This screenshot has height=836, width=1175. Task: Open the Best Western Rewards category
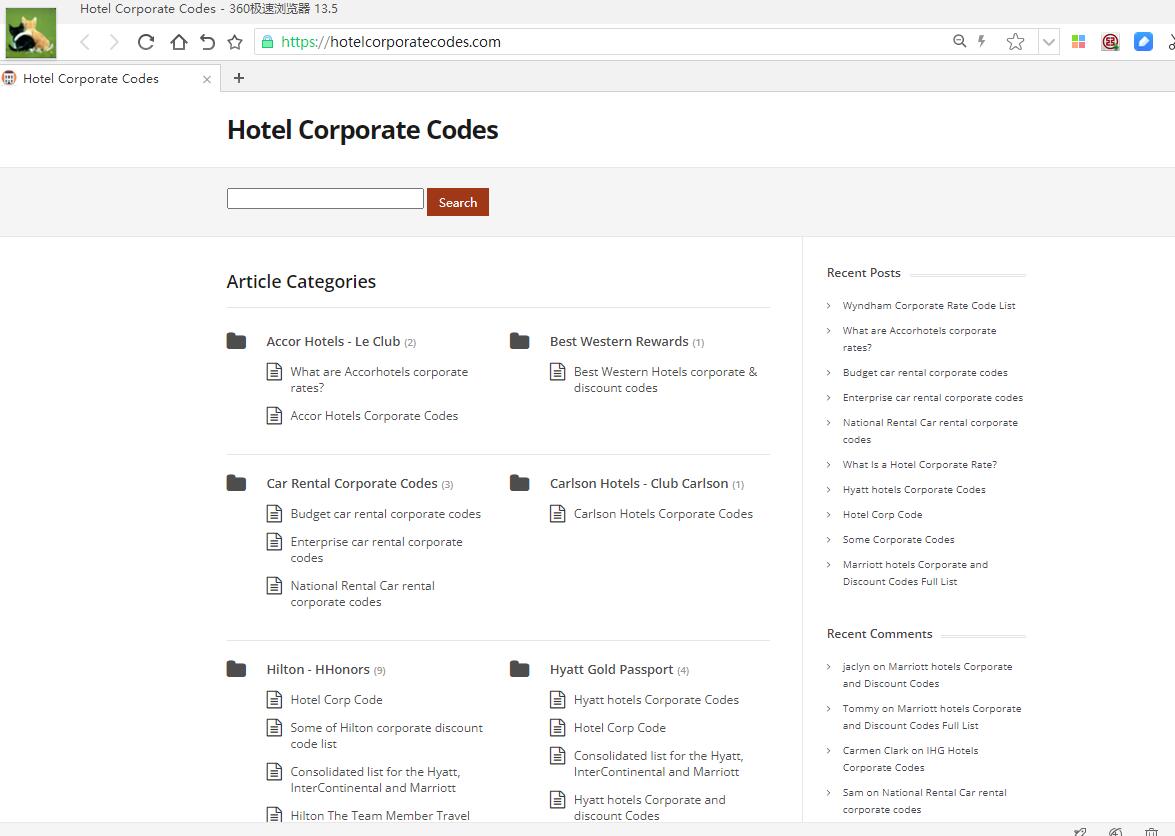point(619,342)
